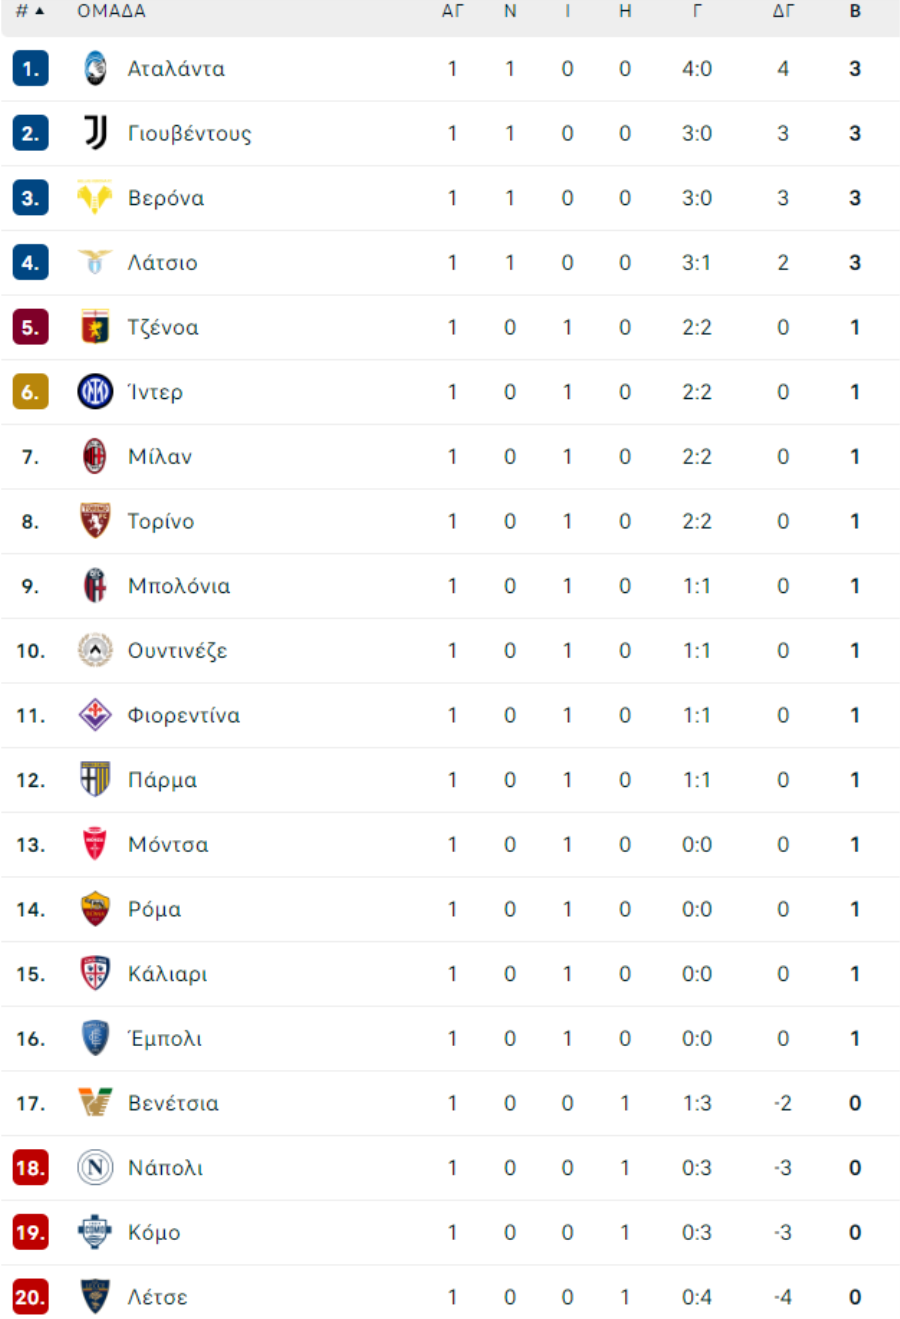Click the red rank 20 badge
The width and height of the screenshot is (900, 1319).
click(30, 1297)
